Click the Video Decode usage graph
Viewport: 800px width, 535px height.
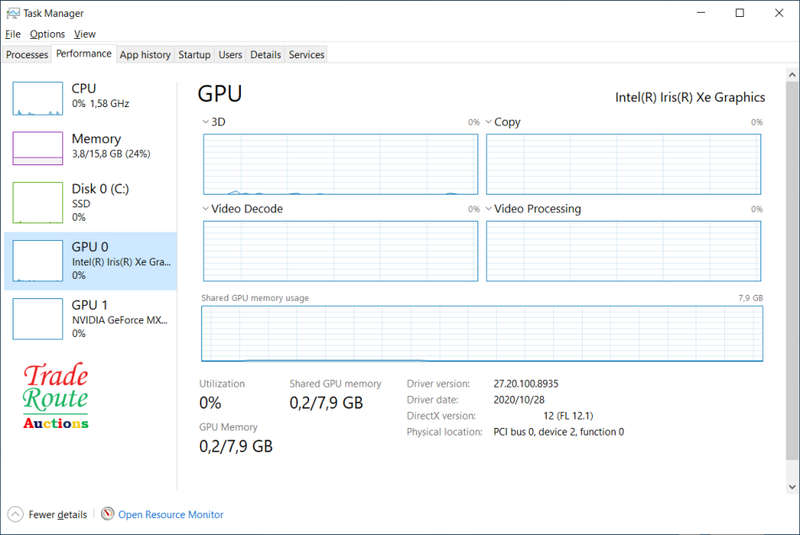pyautogui.click(x=340, y=251)
